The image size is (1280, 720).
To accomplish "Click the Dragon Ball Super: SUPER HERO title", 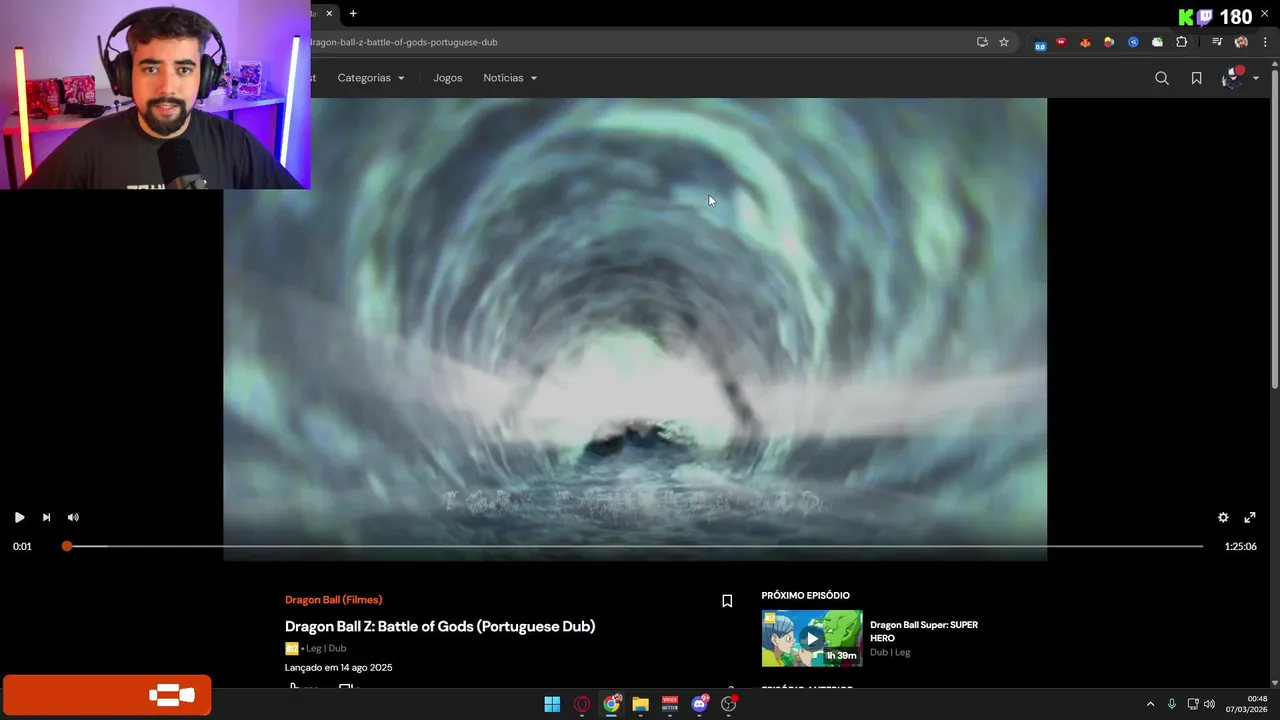I will [924, 631].
